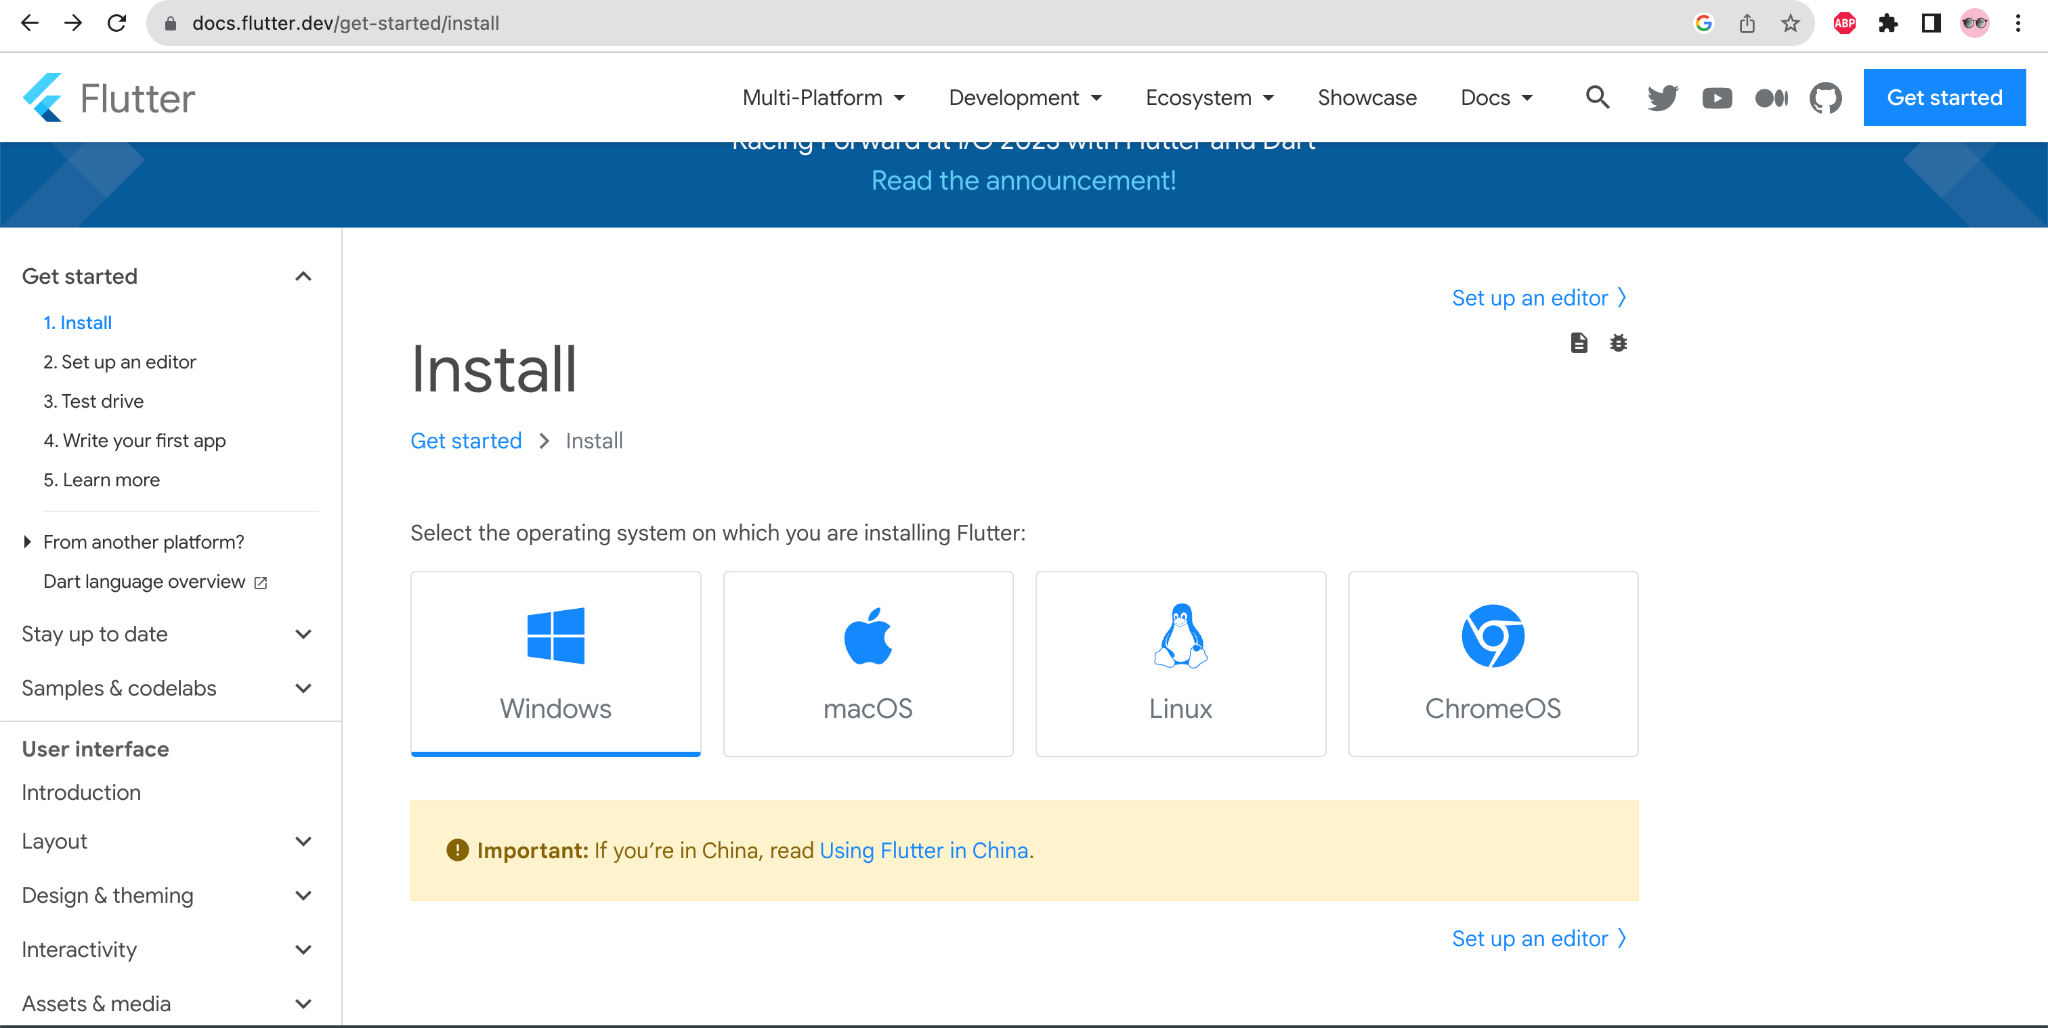The height and width of the screenshot is (1028, 2048).
Task: Click the report issue bug icon
Action: 1619,343
